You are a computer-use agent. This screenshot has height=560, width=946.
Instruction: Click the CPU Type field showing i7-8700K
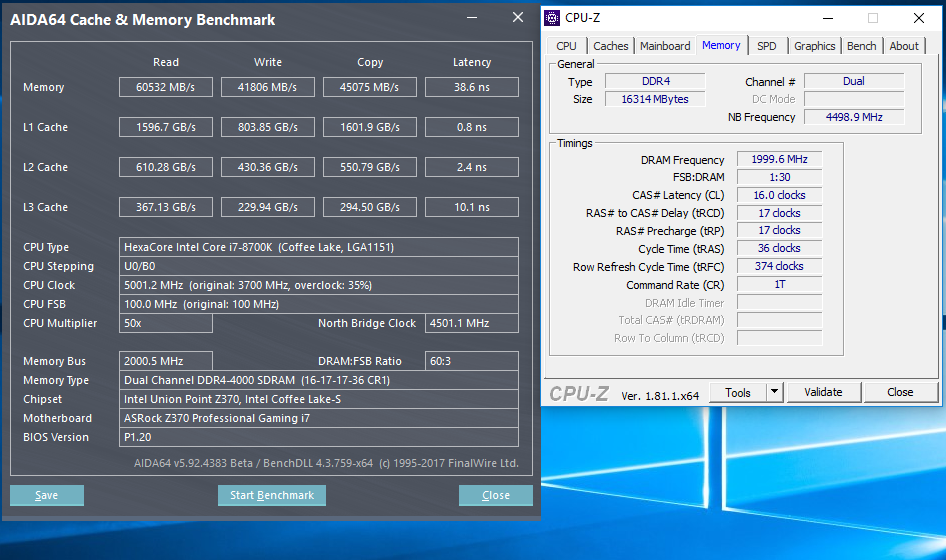(319, 247)
